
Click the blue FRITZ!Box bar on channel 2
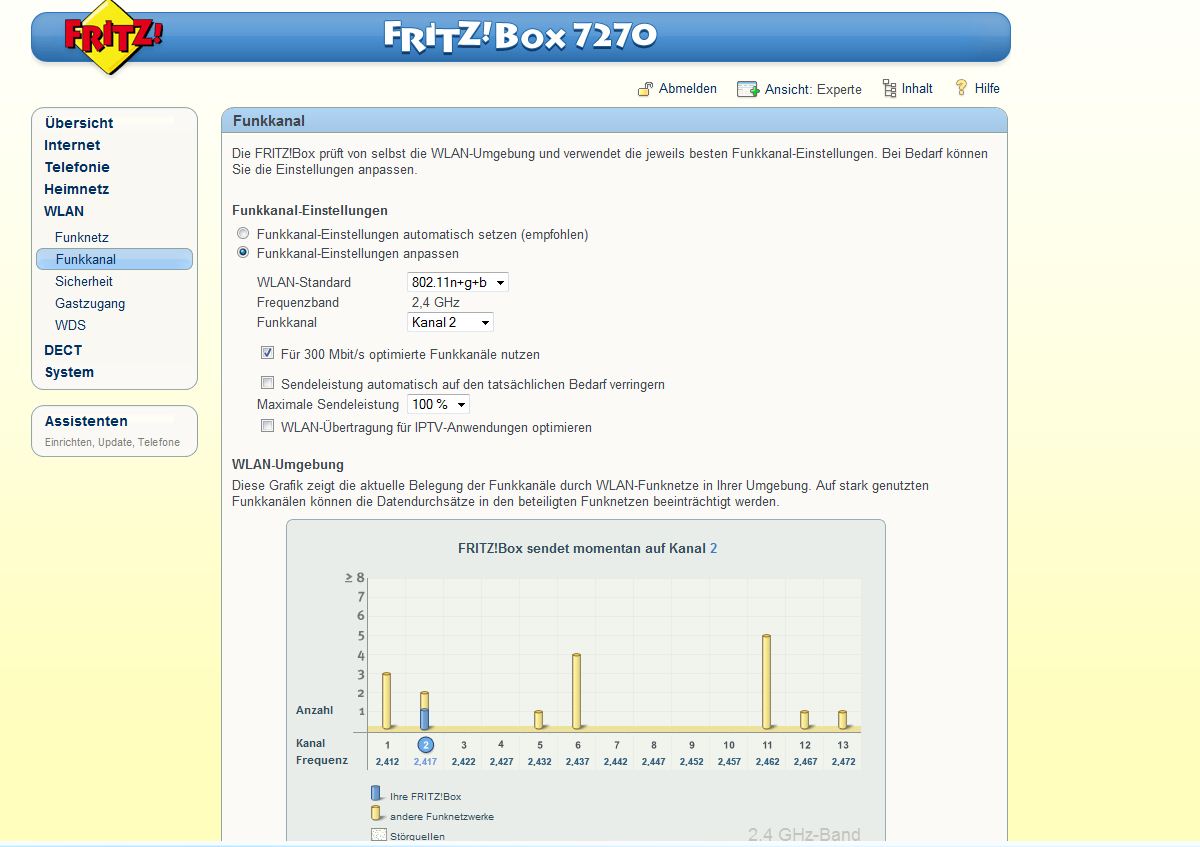pyautogui.click(x=424, y=718)
